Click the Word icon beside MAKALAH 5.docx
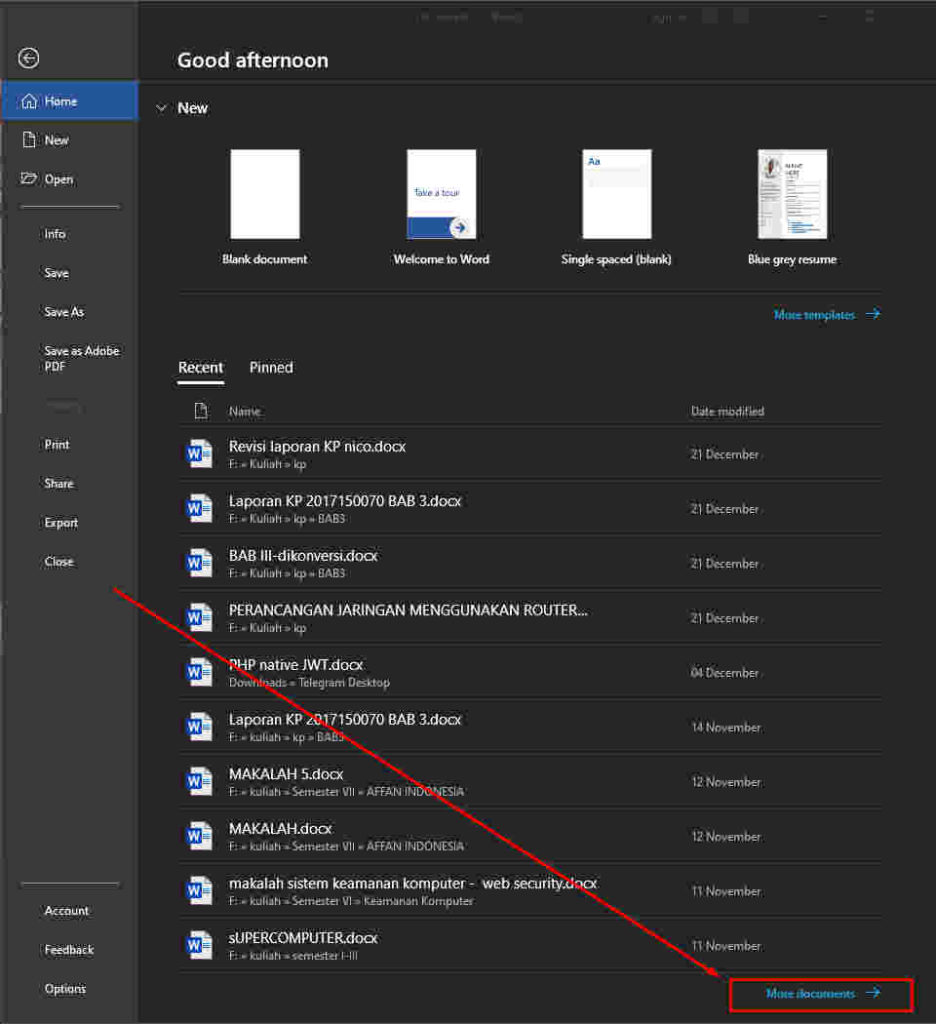Viewport: 936px width, 1024px height. point(199,781)
